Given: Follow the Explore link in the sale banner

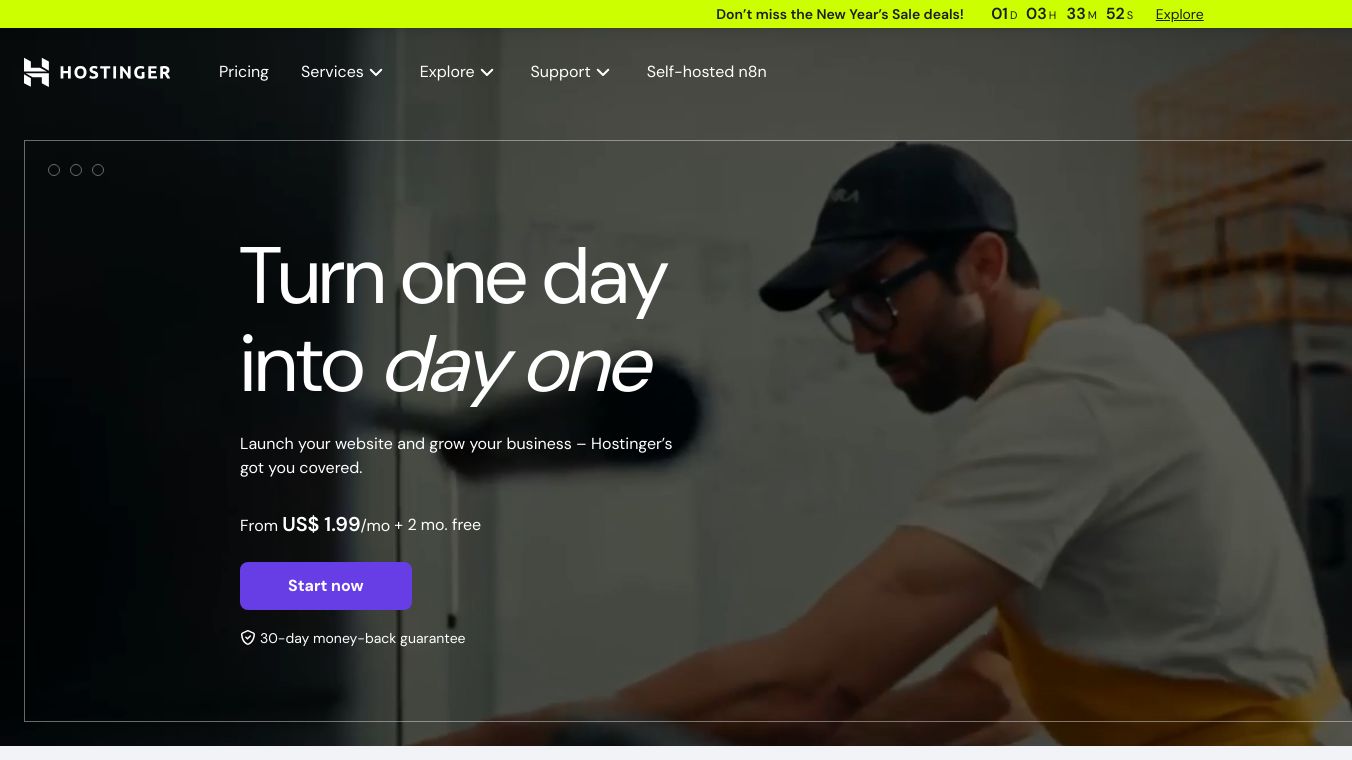Looking at the screenshot, I should (1179, 14).
